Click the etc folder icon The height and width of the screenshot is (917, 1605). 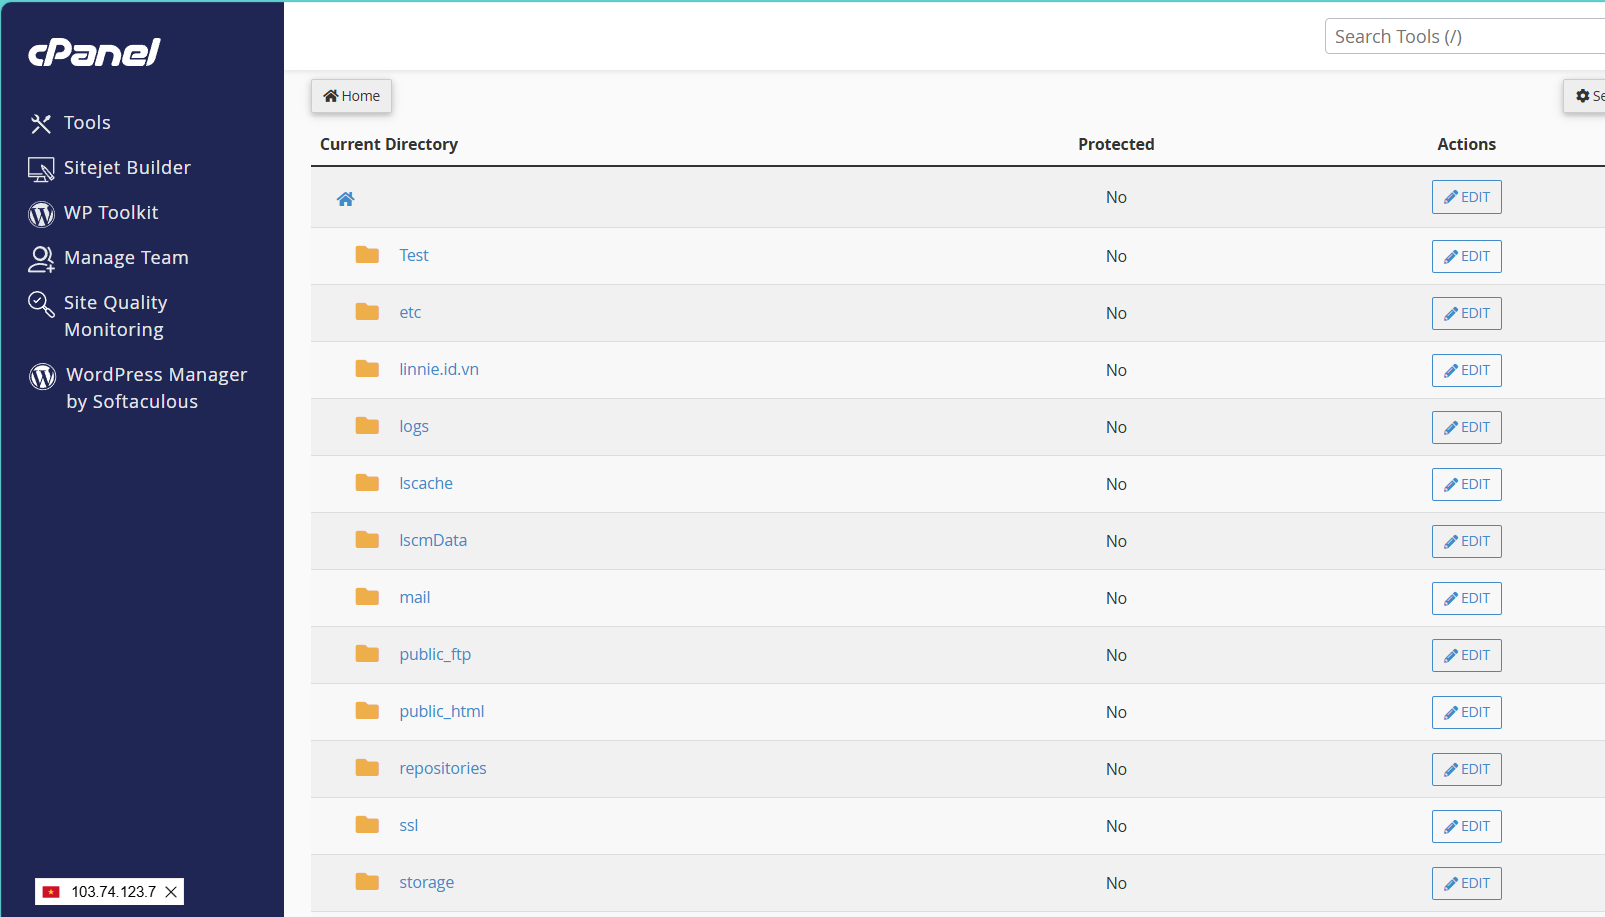[x=367, y=312]
